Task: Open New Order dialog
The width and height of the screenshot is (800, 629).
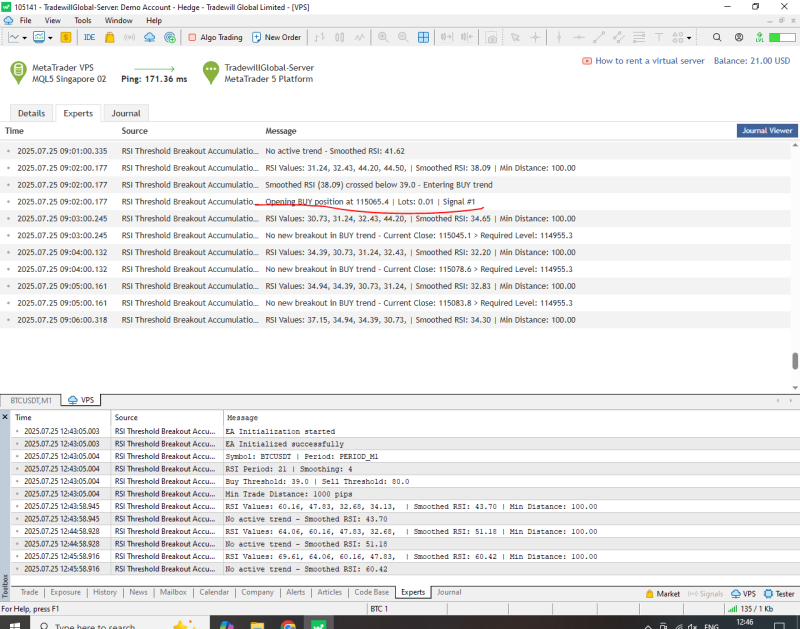Action: [277, 37]
